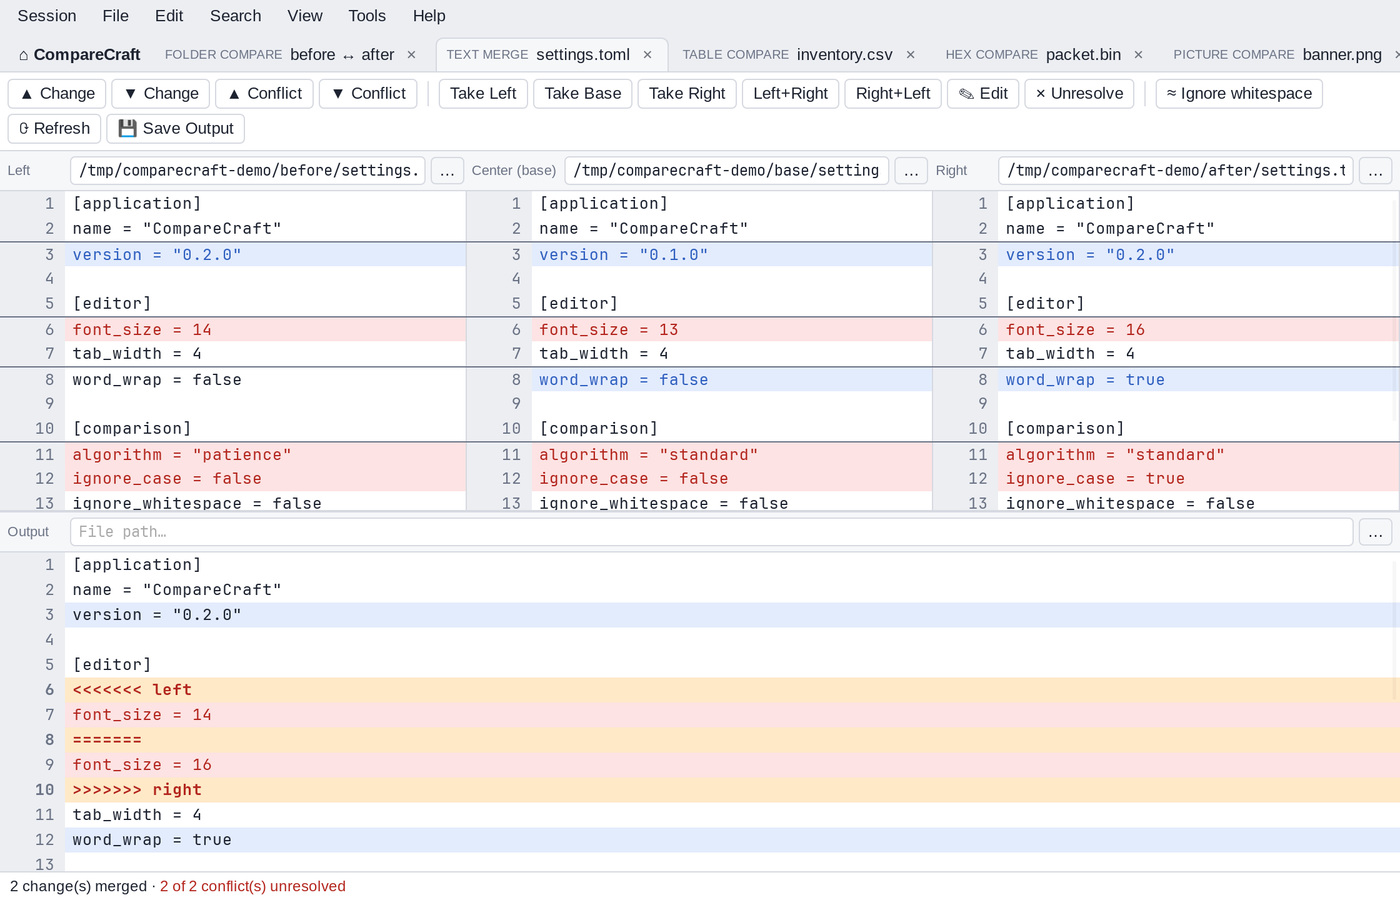Viewport: 1400px width, 900px height.
Task: Close the packet.bin tab
Action: pos(1138,55)
